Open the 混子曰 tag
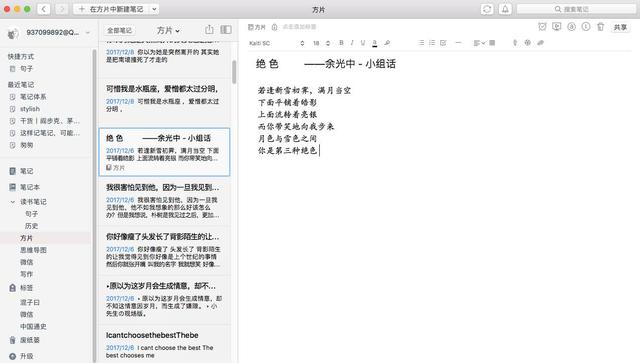640x363 pixels. click(x=30, y=303)
